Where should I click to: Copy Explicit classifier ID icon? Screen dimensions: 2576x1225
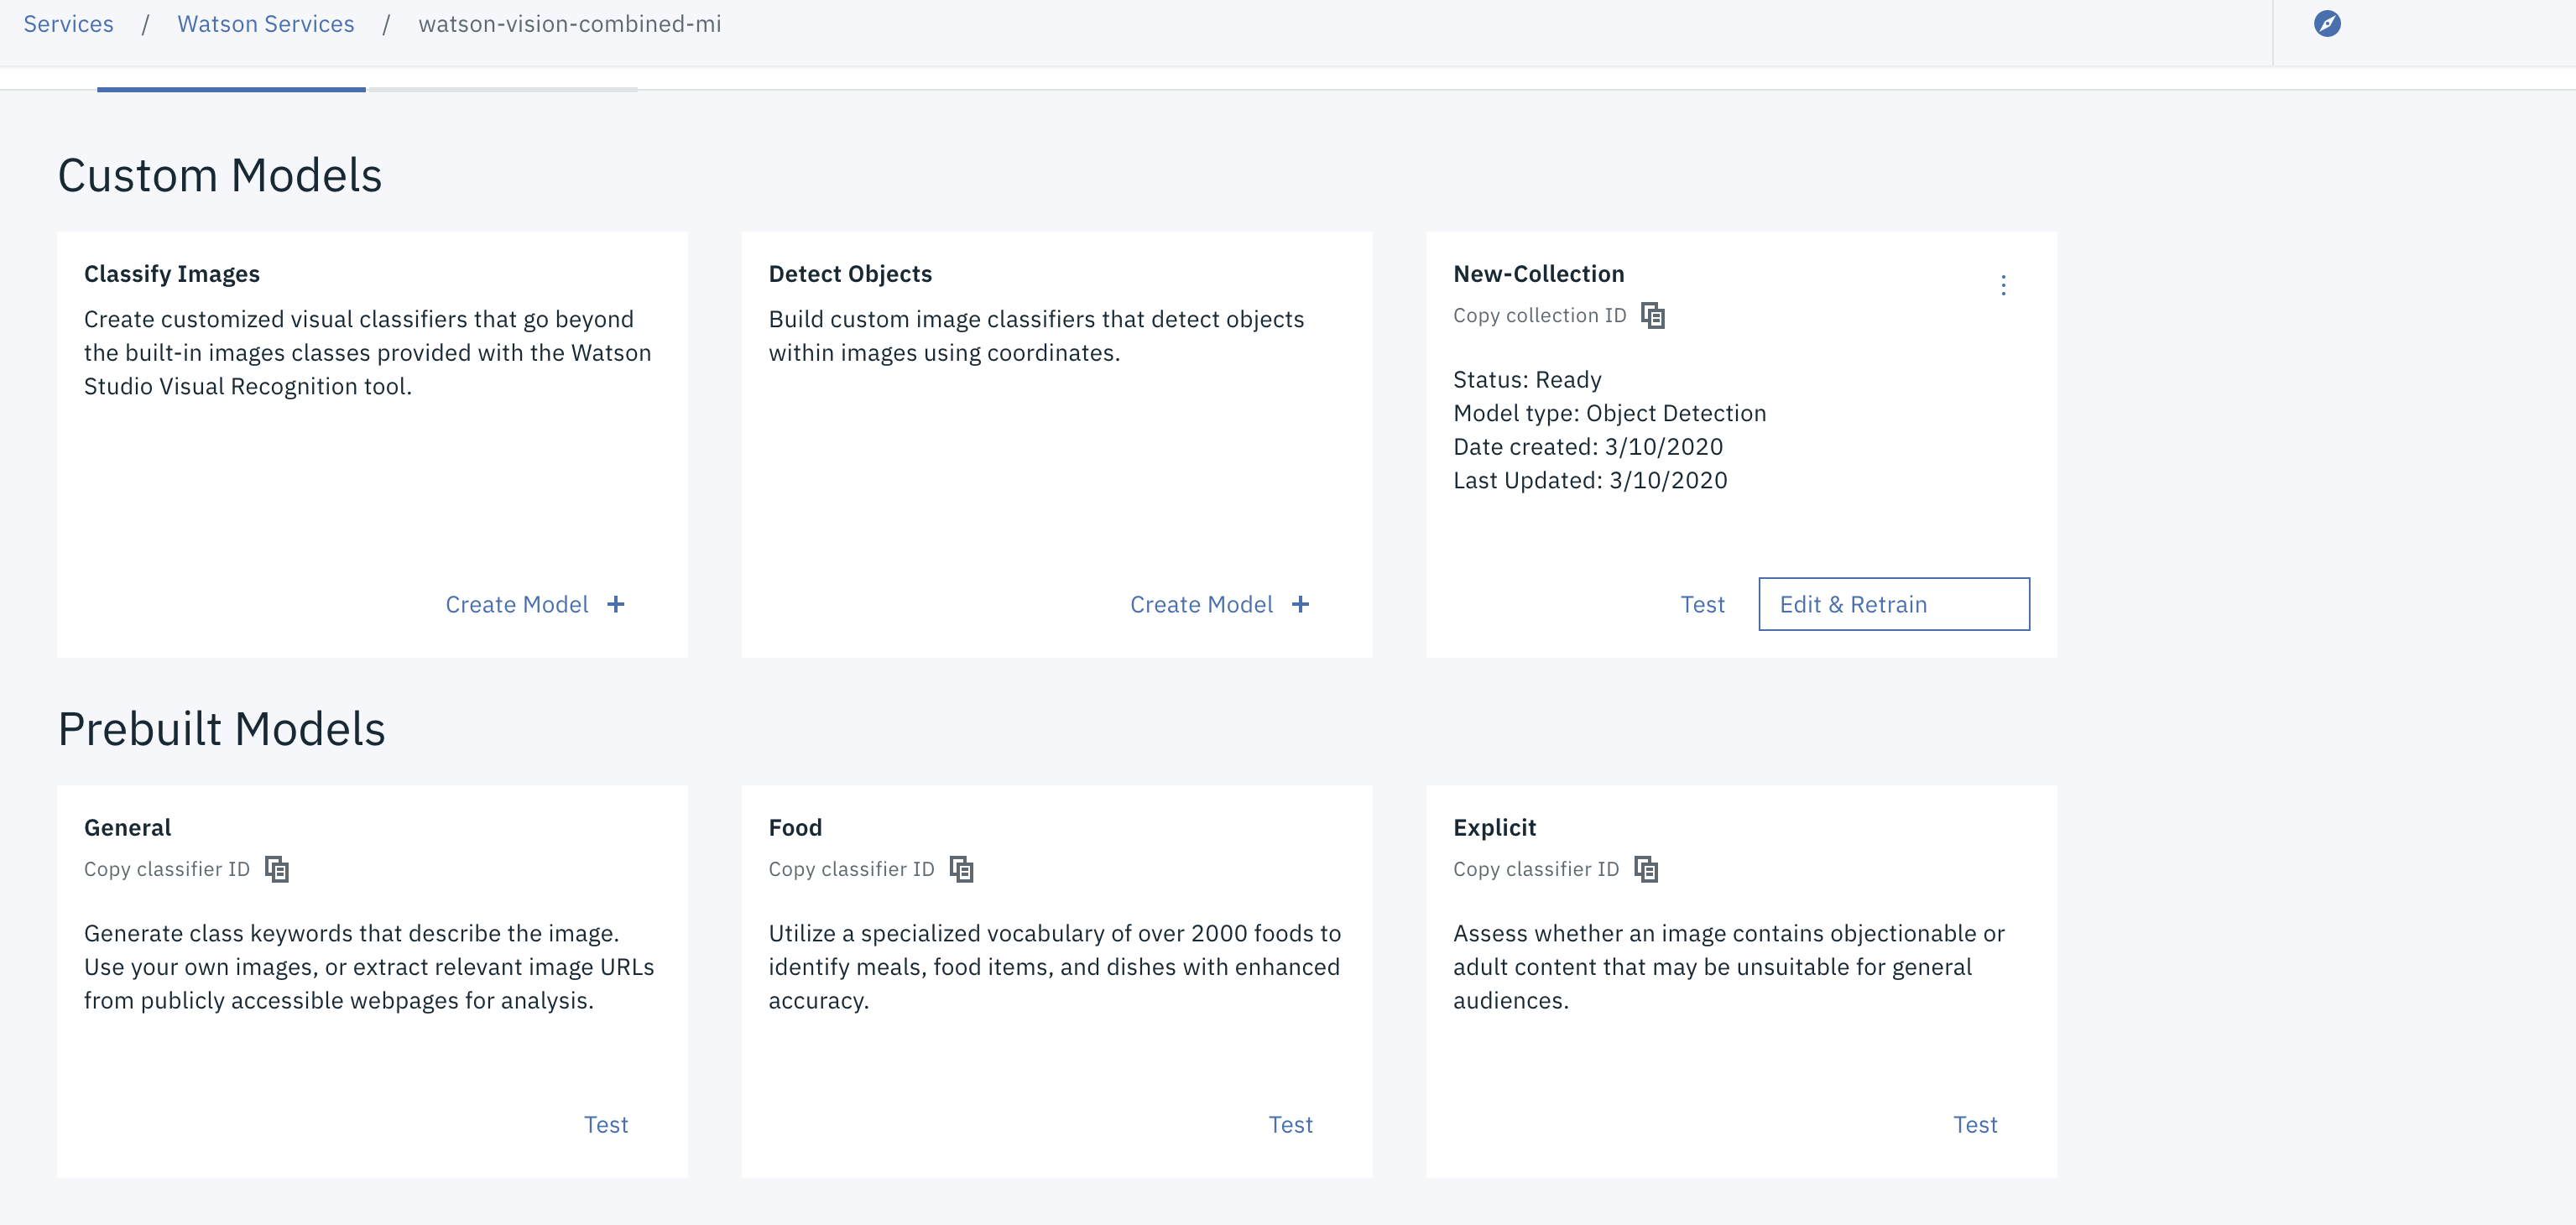pos(1646,869)
